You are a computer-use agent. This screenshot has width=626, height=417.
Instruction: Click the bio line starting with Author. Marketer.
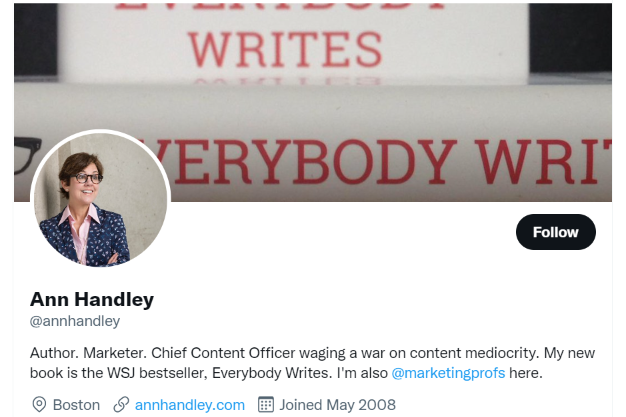312,353
